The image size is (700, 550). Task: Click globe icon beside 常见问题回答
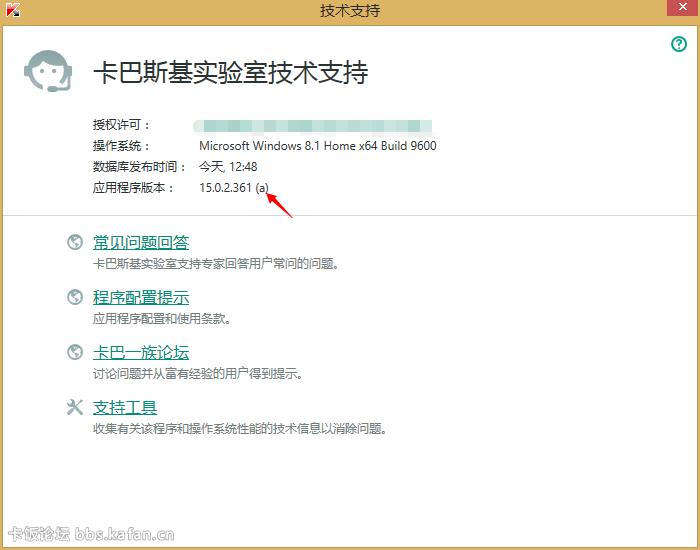click(75, 242)
